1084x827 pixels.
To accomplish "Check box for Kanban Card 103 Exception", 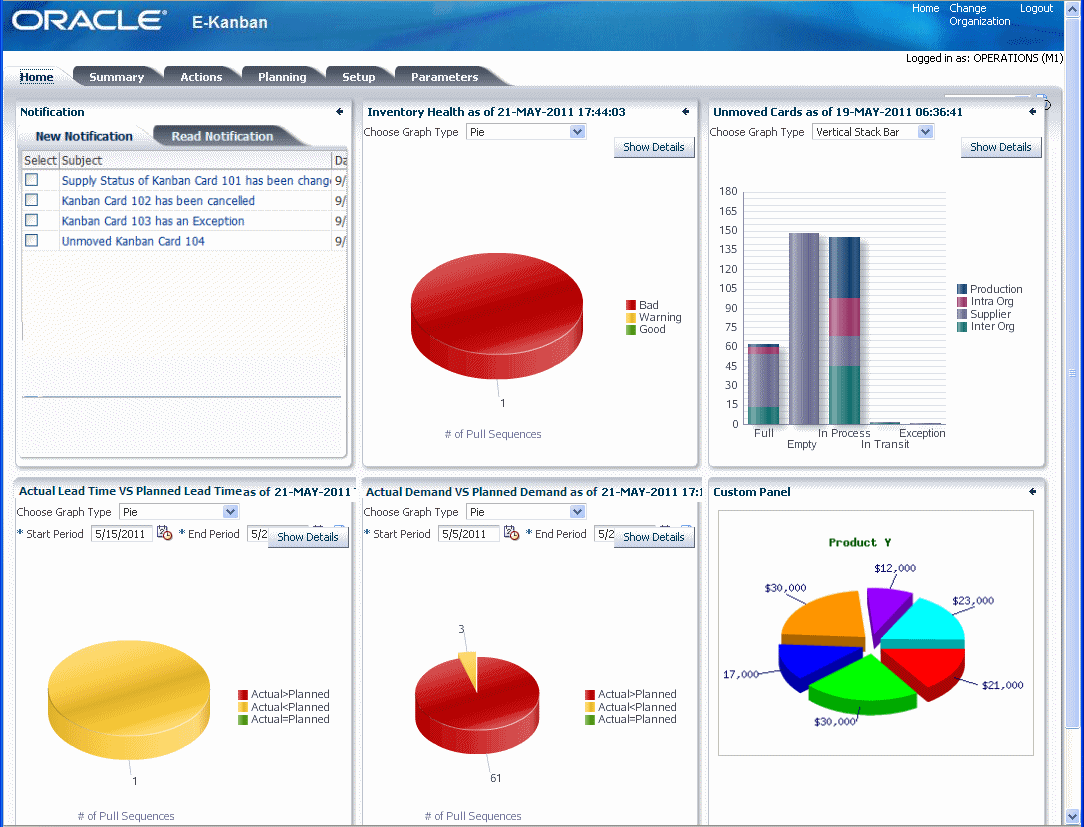I will pyautogui.click(x=32, y=220).
